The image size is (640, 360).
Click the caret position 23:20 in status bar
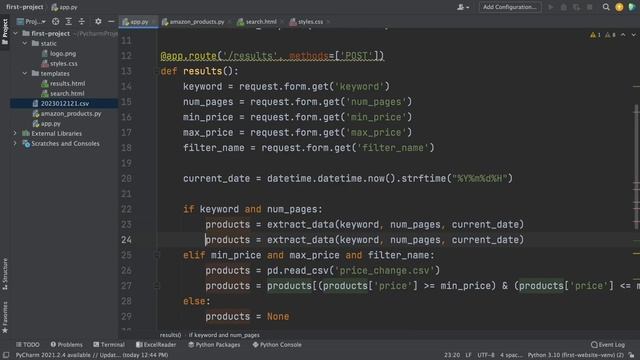click(452, 356)
